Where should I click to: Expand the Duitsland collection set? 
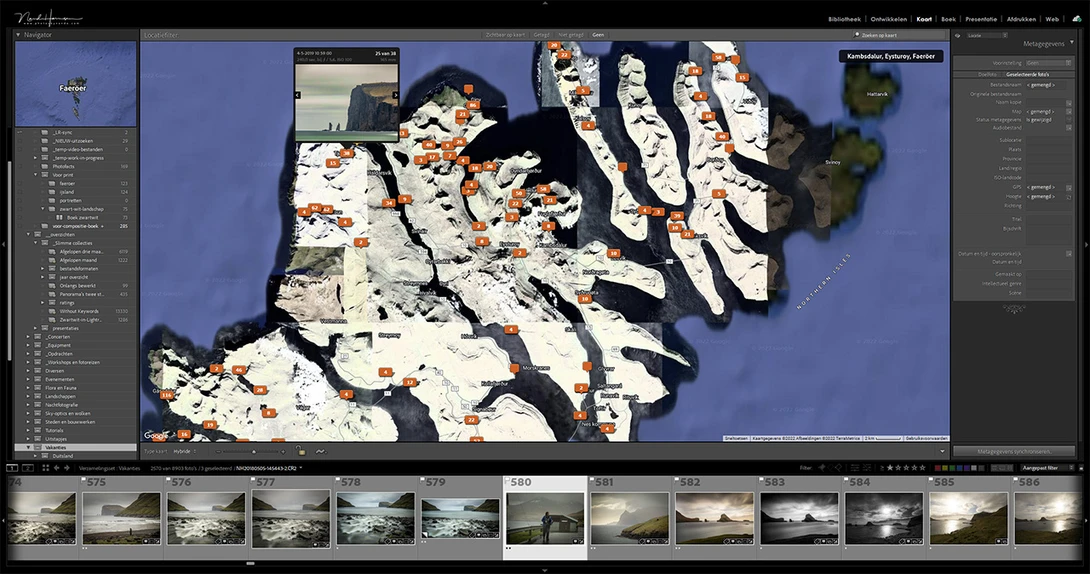pos(35,456)
